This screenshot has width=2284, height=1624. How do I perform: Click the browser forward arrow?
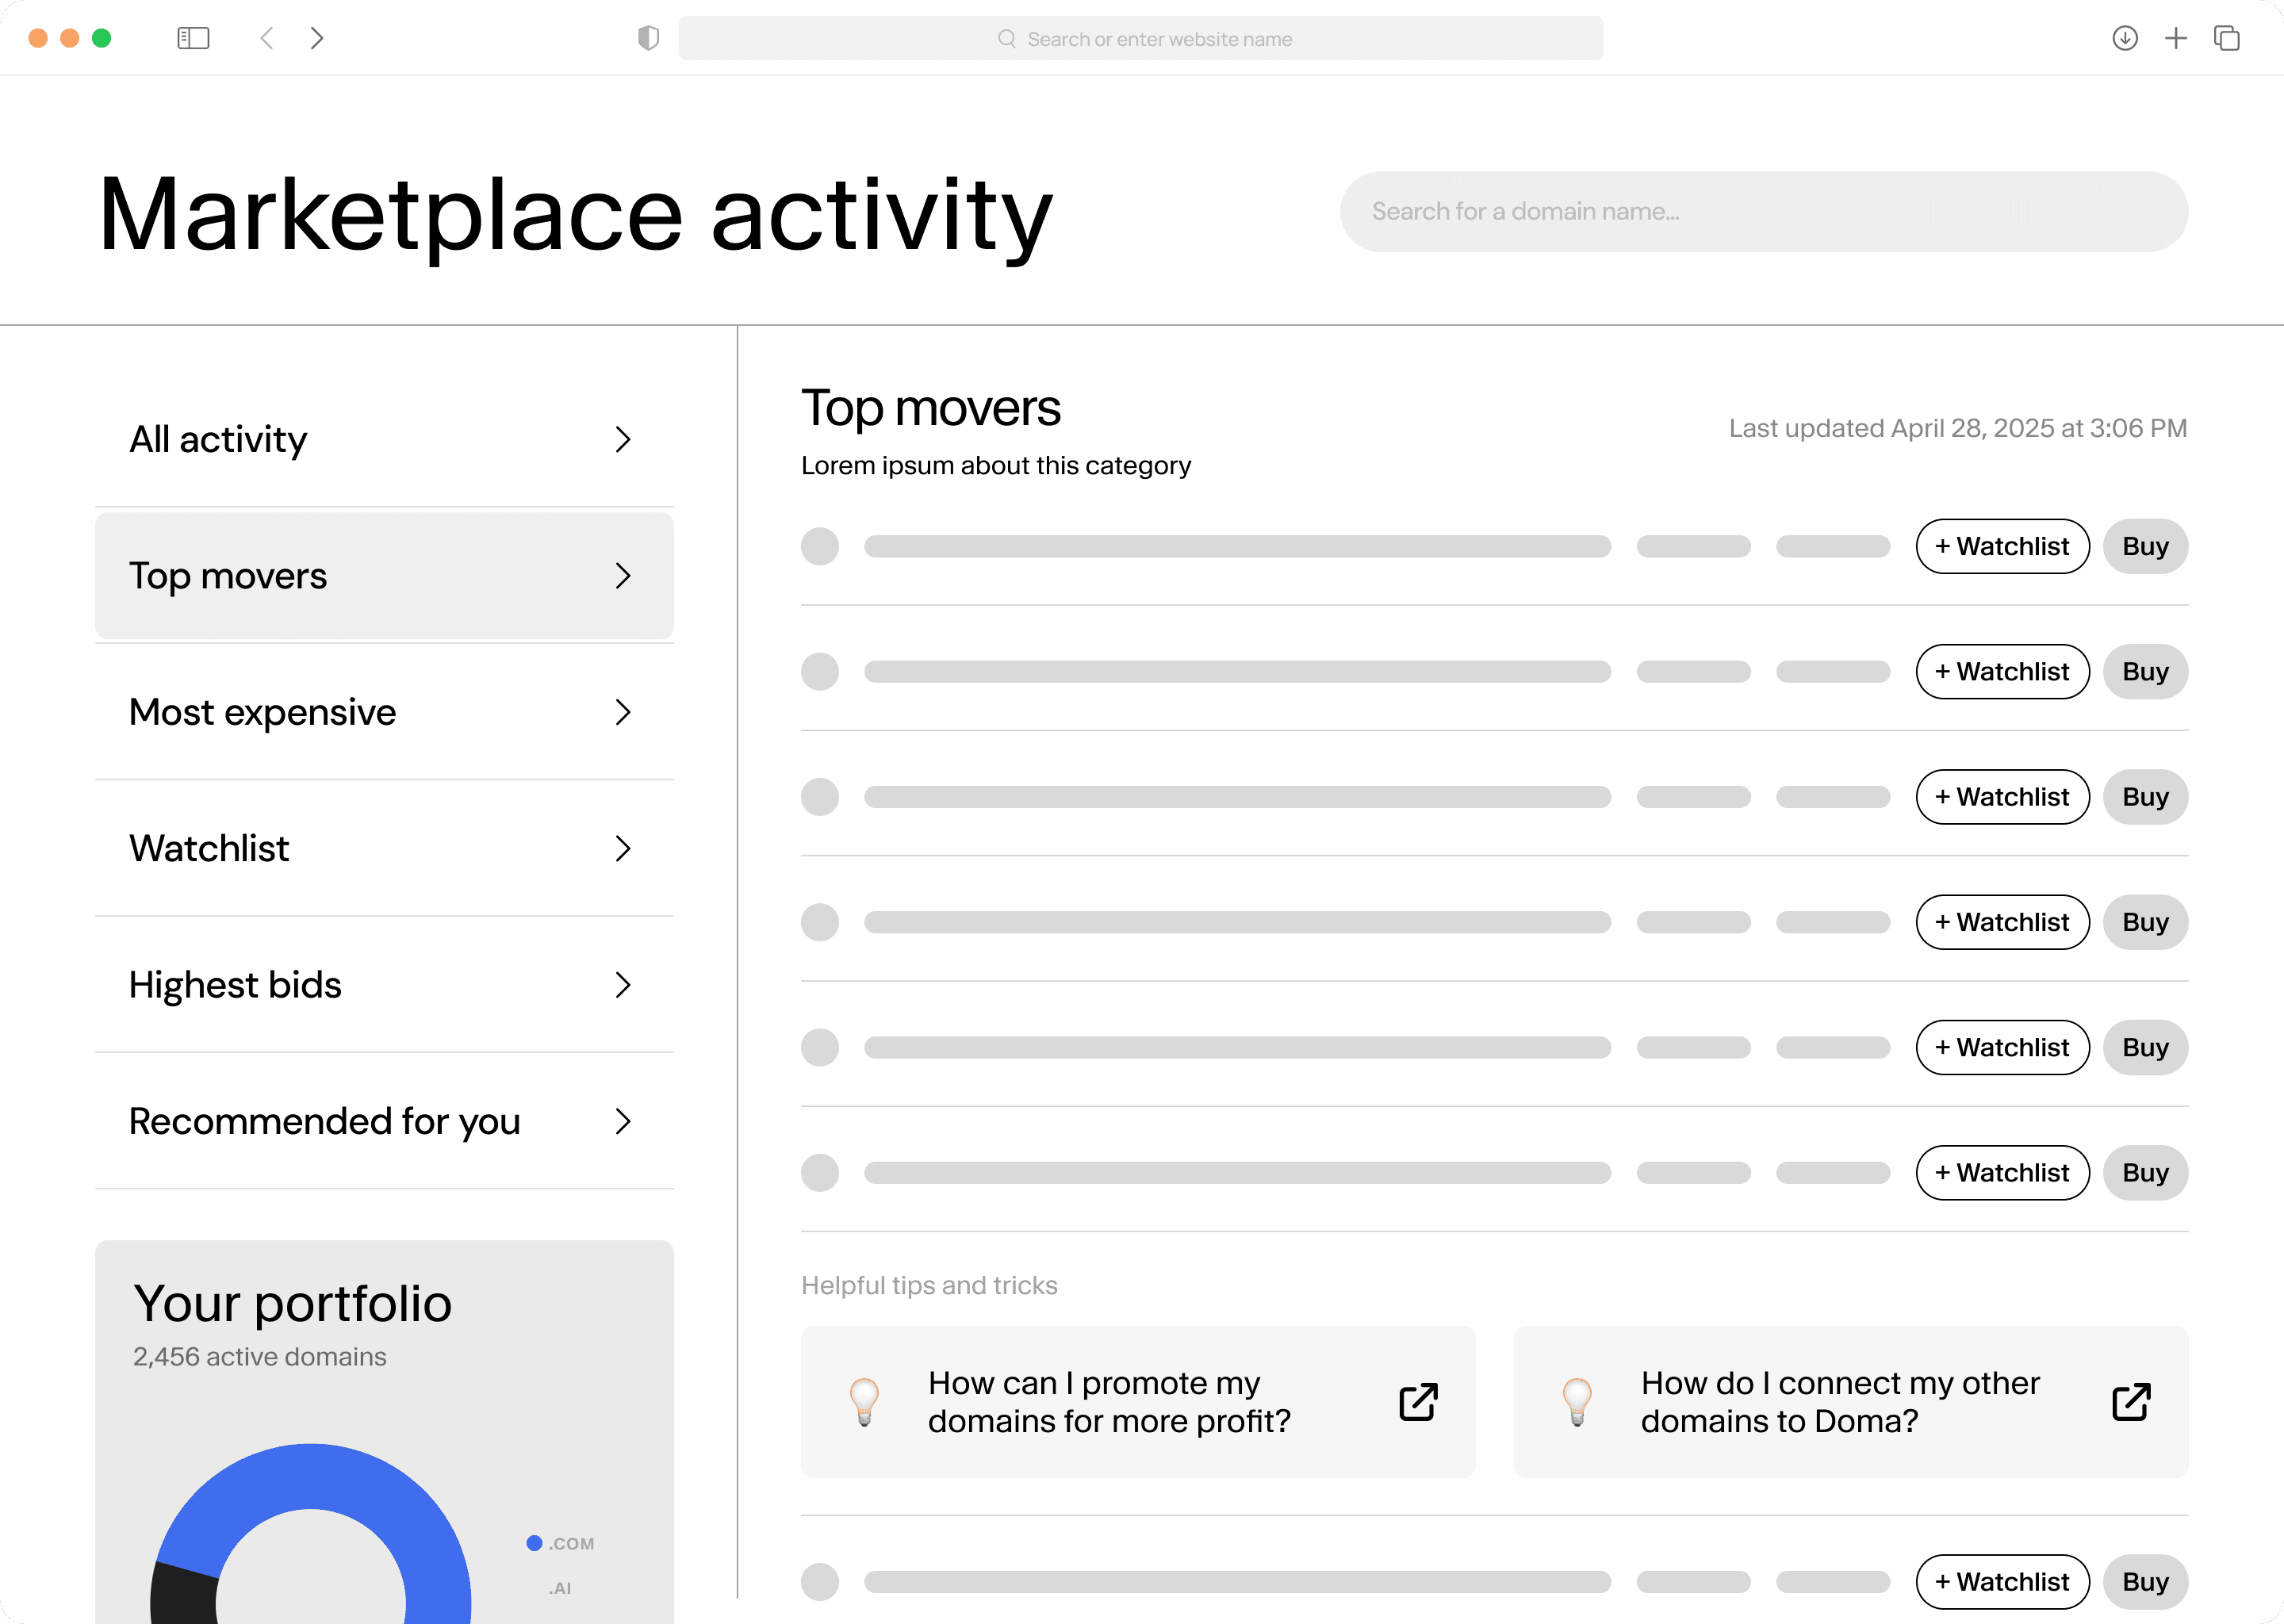[317, 38]
